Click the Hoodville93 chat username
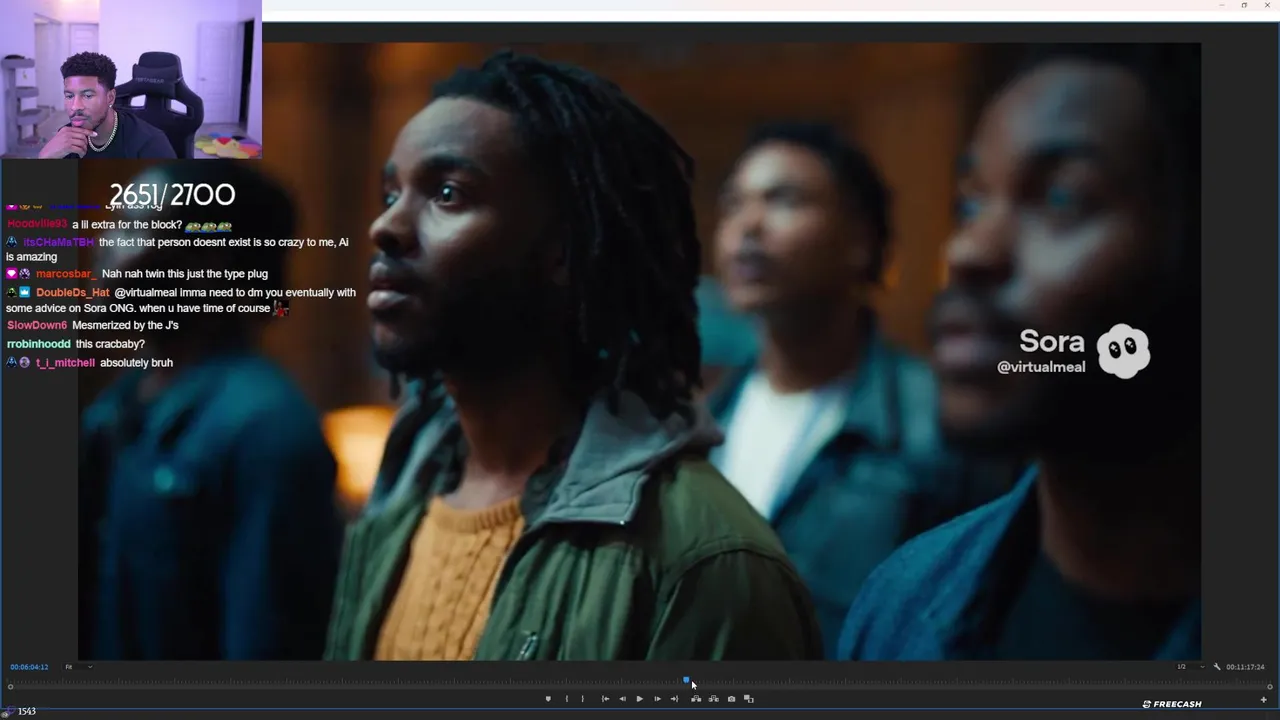Viewport: 1280px width, 720px height. [37, 225]
